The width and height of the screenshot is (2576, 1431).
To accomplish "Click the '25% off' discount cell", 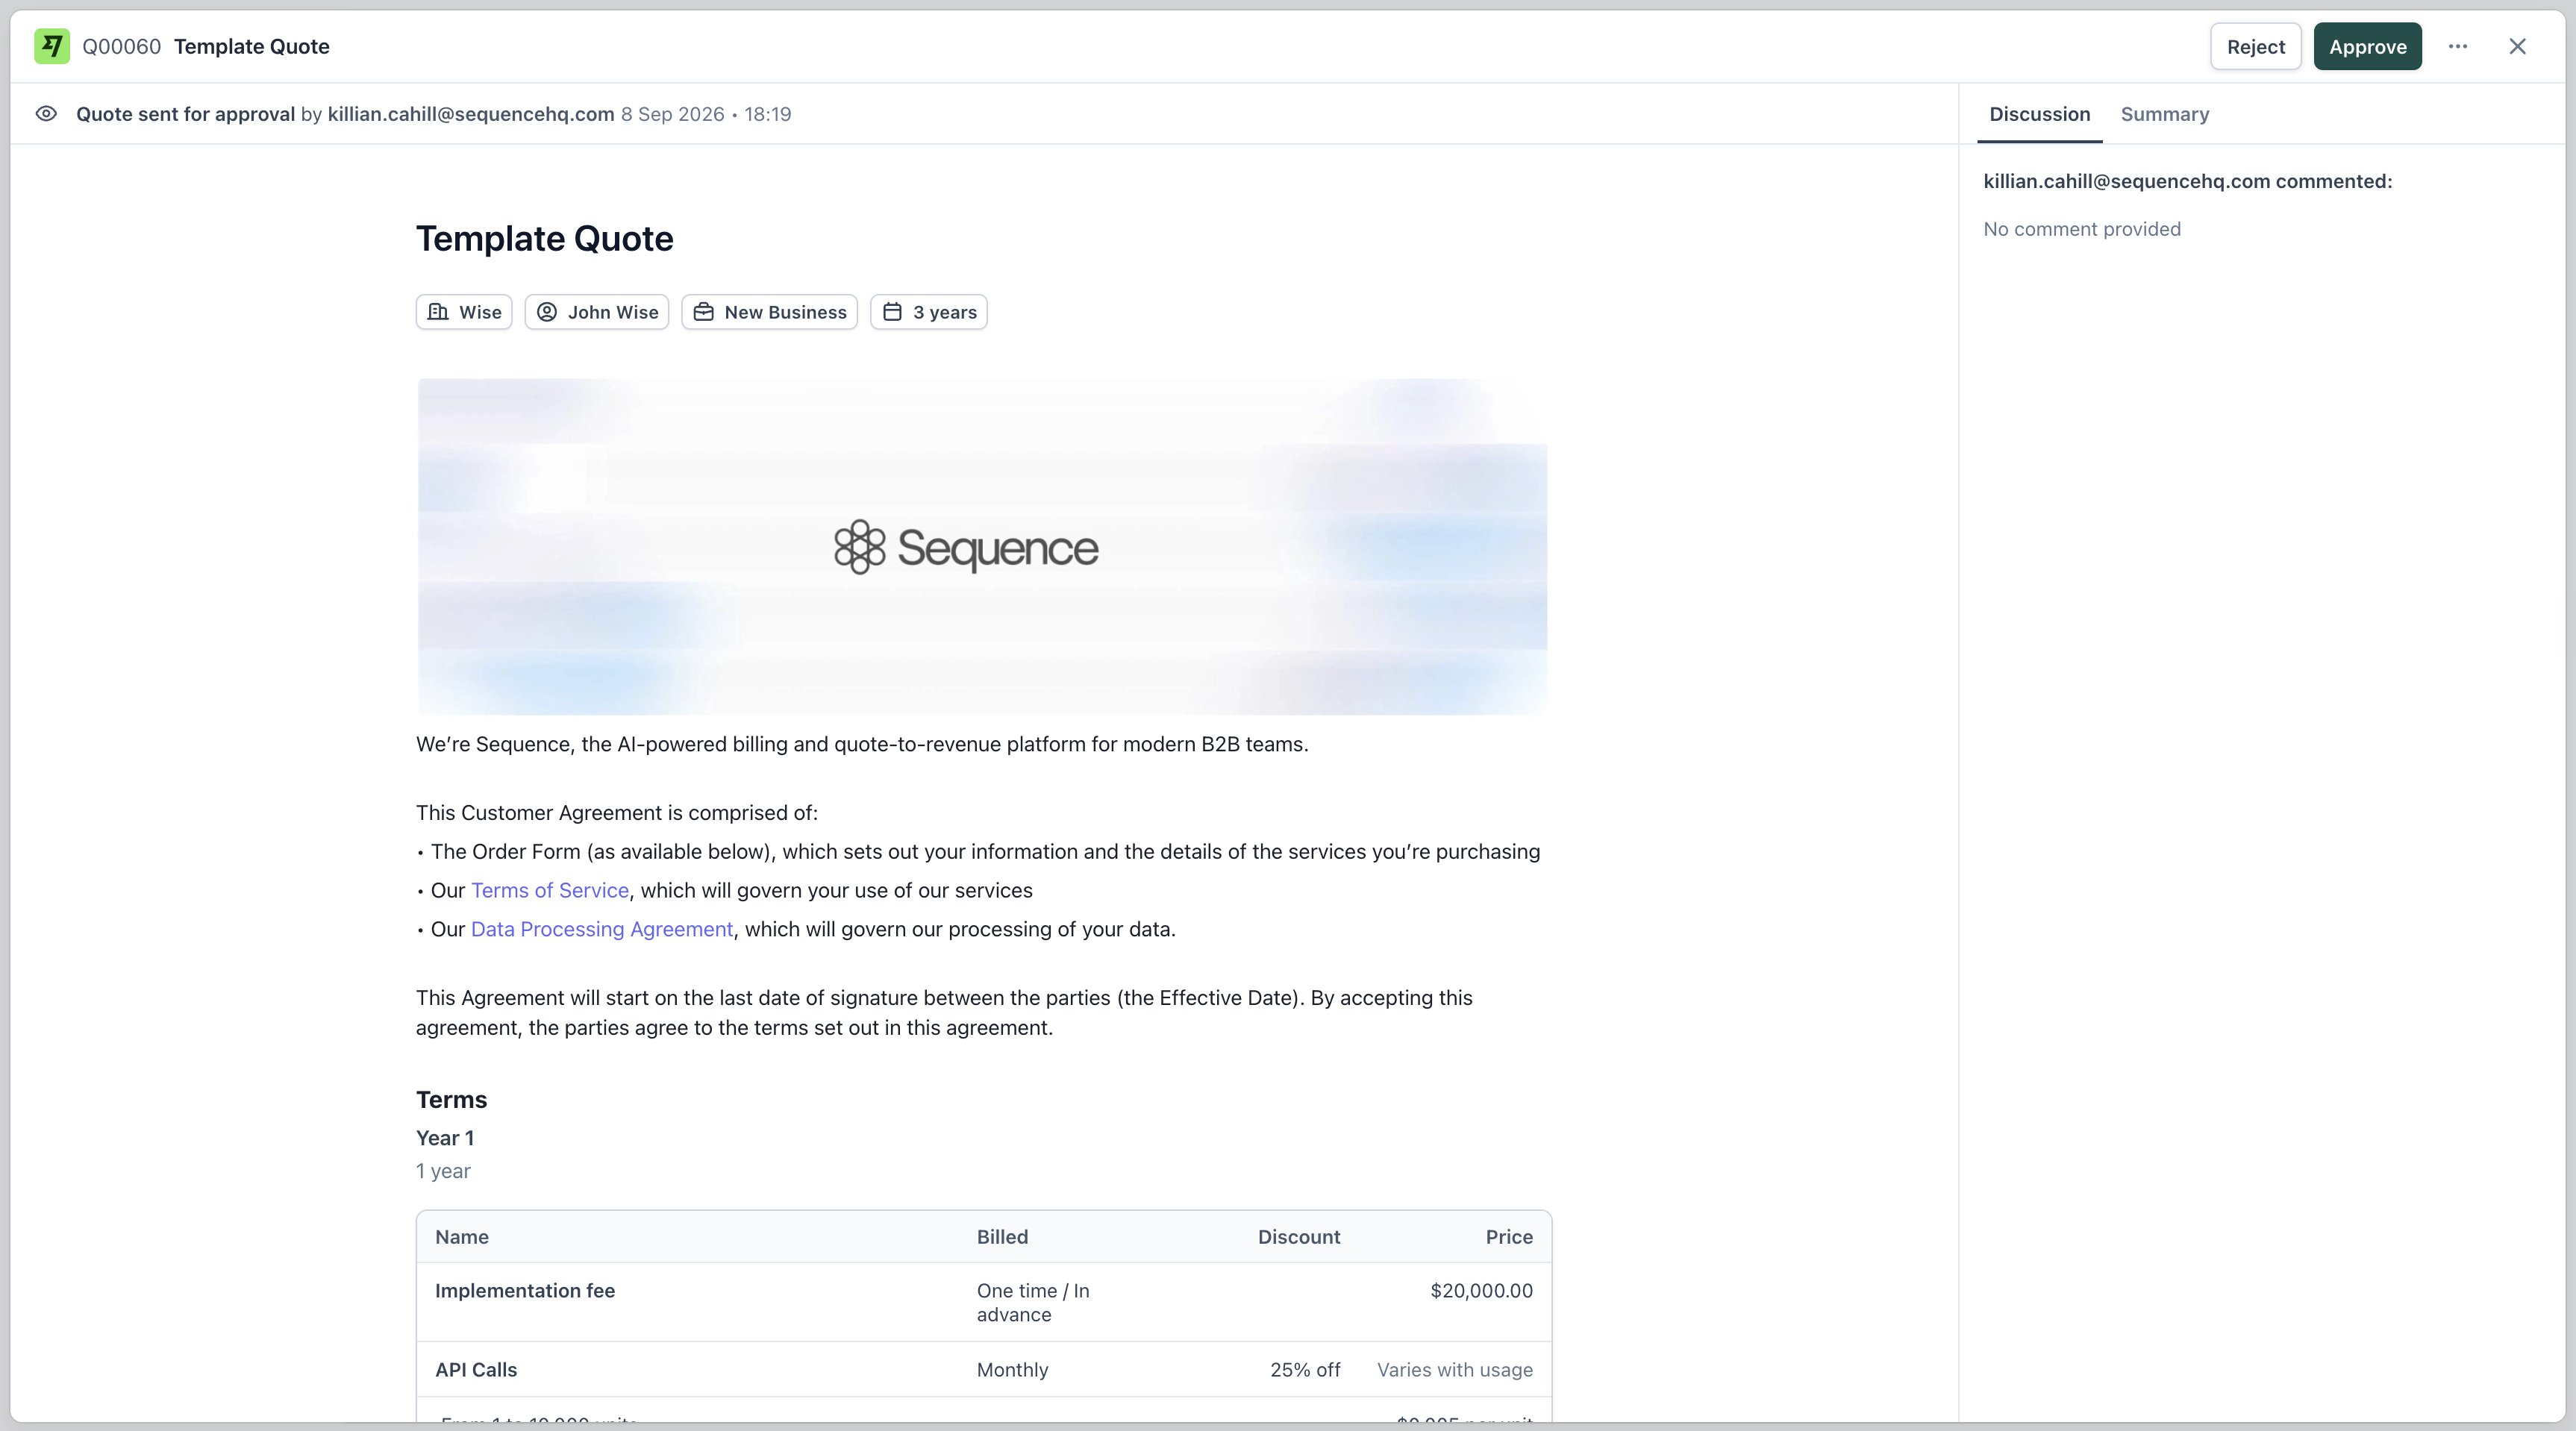I will [x=1305, y=1370].
